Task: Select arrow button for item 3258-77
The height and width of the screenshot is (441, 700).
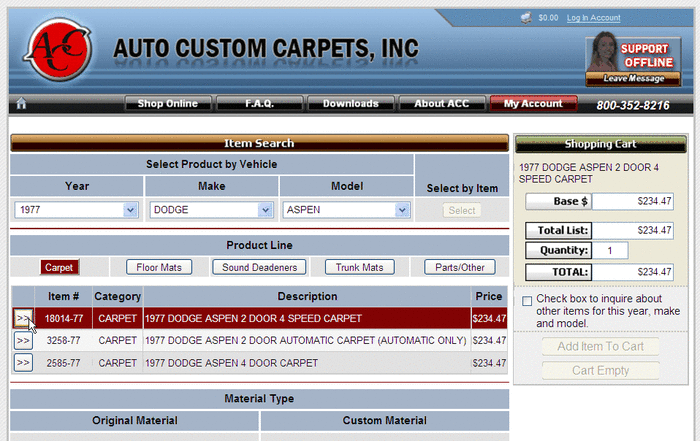Action: click(23, 341)
